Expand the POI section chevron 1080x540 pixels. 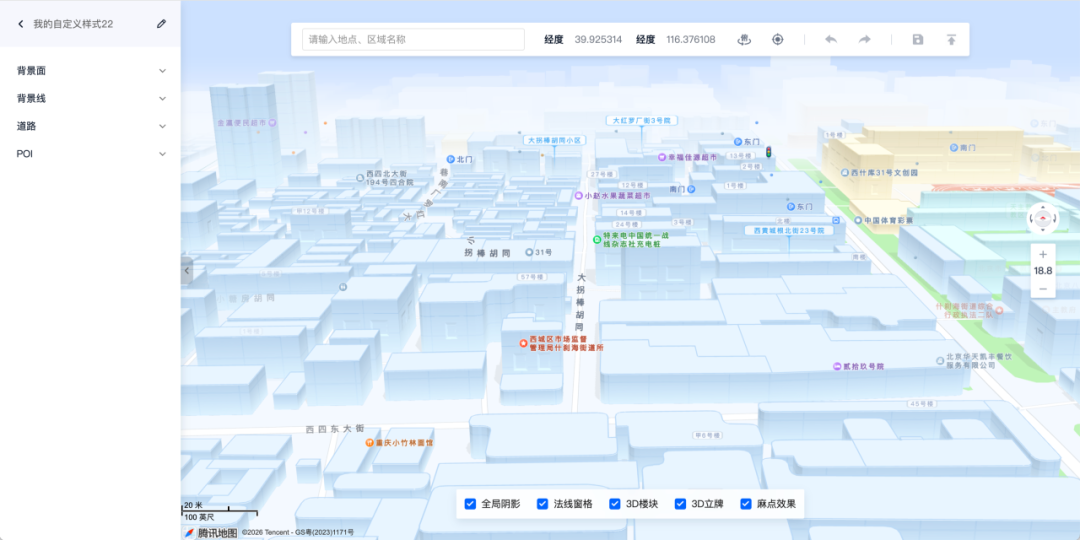[163, 154]
